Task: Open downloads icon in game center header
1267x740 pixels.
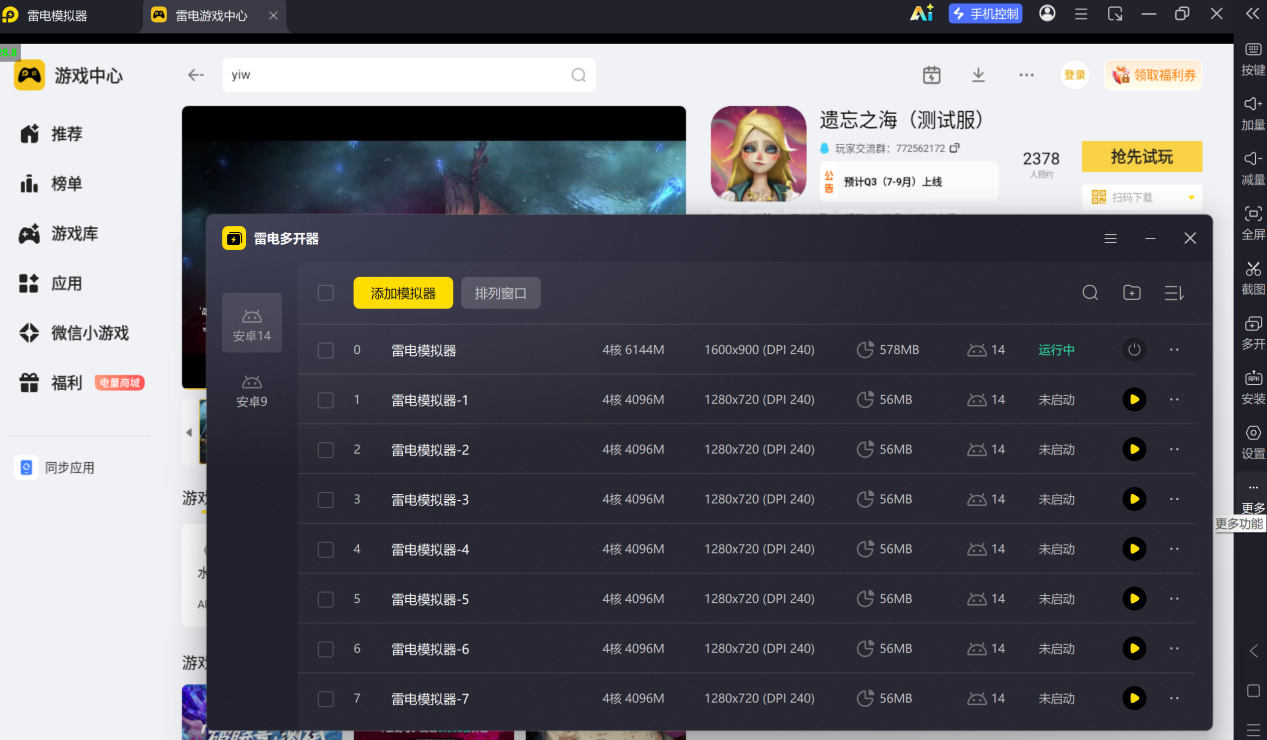Action: pyautogui.click(x=978, y=75)
